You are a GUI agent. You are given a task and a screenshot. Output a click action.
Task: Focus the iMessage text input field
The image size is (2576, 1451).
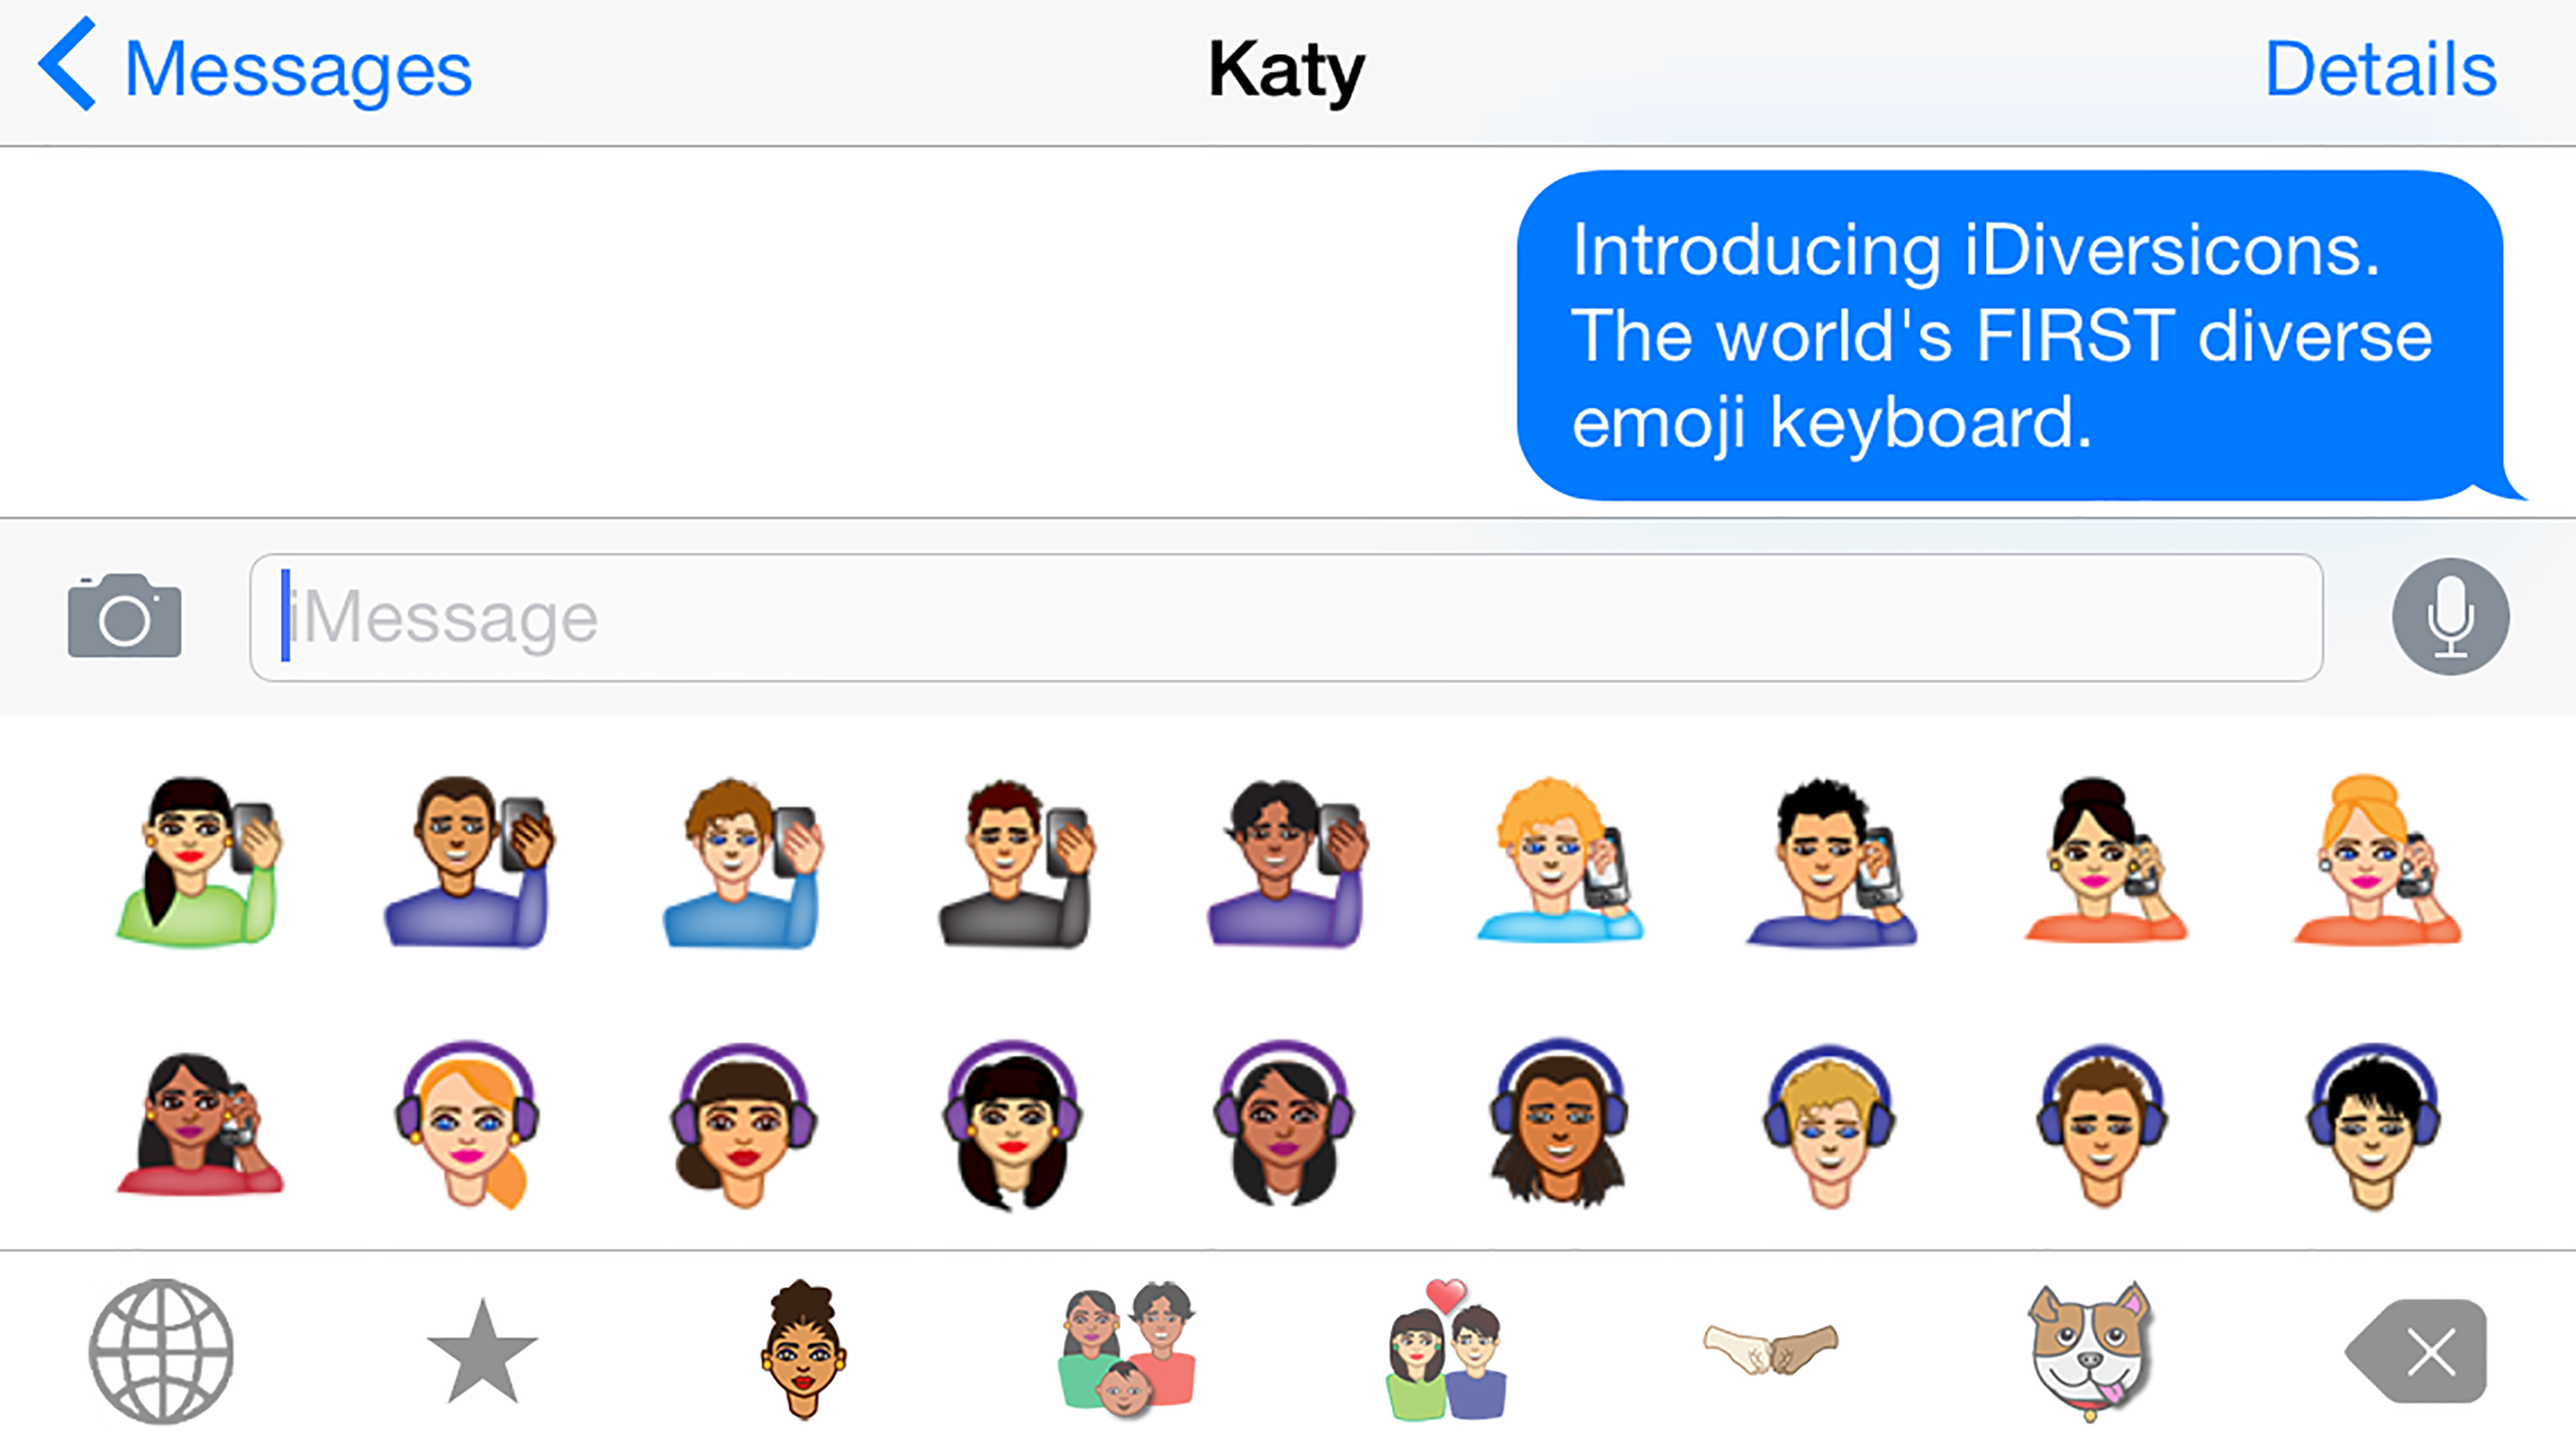pyautogui.click(x=1286, y=617)
